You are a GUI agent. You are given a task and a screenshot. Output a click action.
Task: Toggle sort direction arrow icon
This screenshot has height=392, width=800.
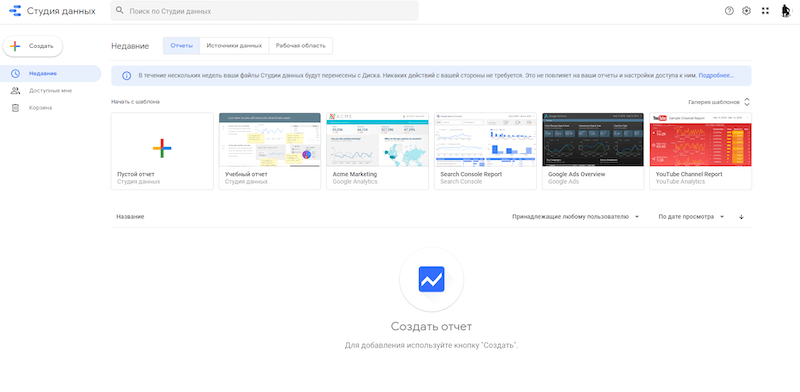tap(741, 217)
